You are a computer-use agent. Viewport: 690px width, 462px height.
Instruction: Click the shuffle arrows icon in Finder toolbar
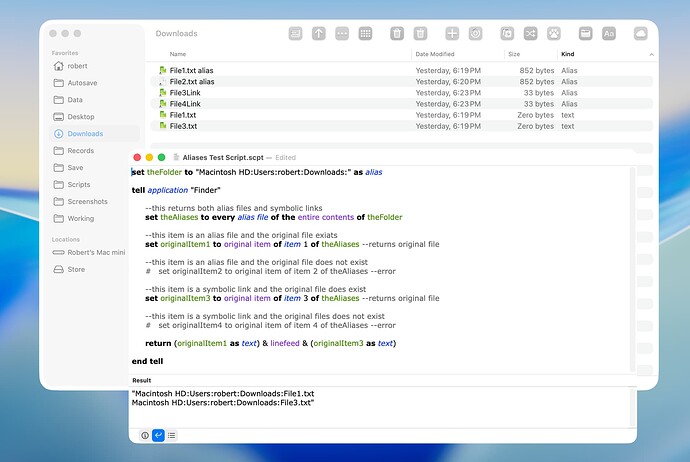pos(530,33)
